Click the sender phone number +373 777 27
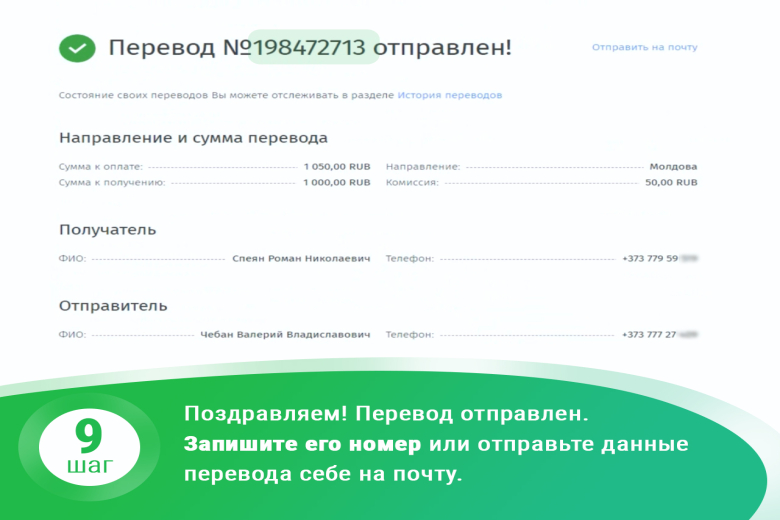The height and width of the screenshot is (520, 780). (x=651, y=334)
